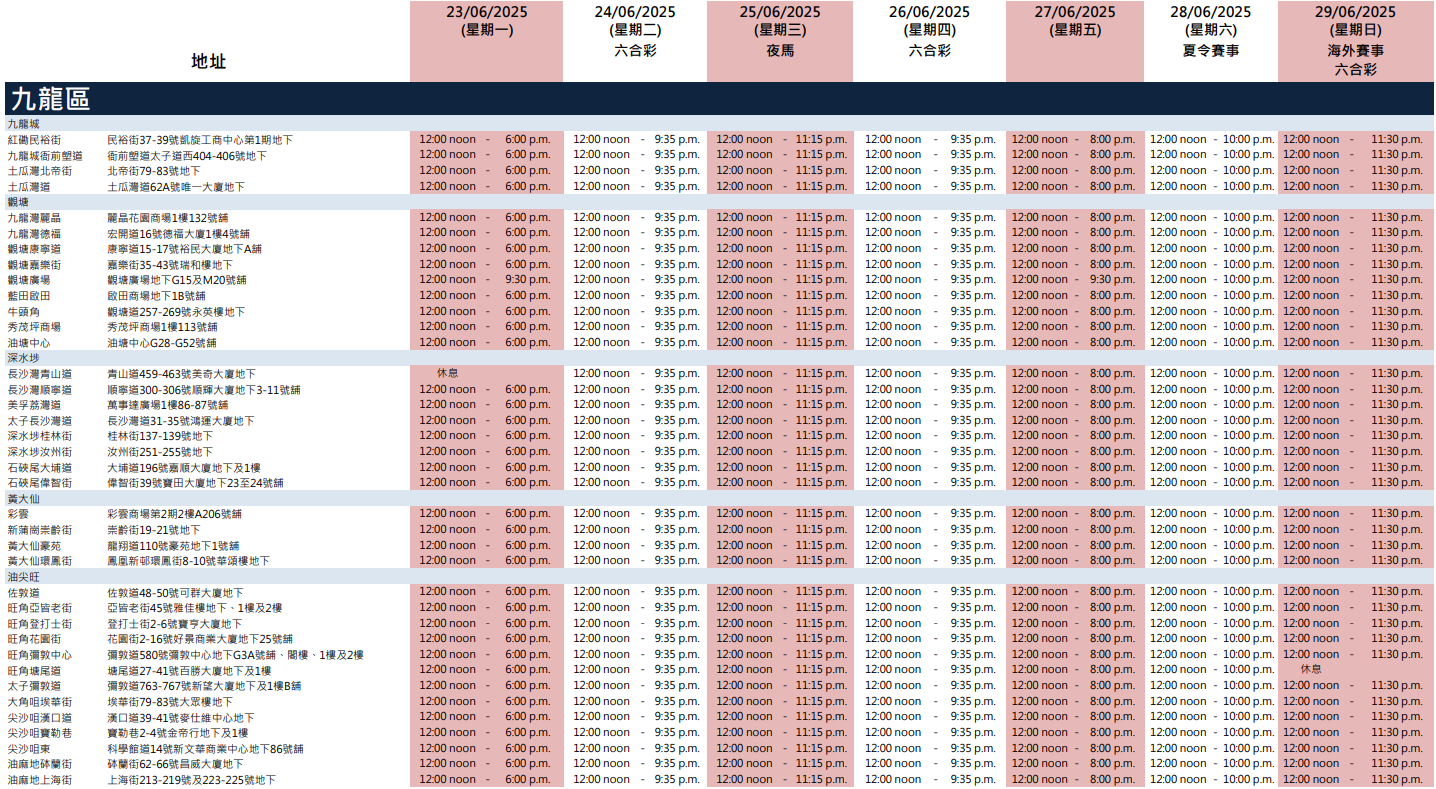Select the 尖沙咀東 branch name
Image resolution: width=1436 pixels, height=789 pixels.
tap(29, 748)
